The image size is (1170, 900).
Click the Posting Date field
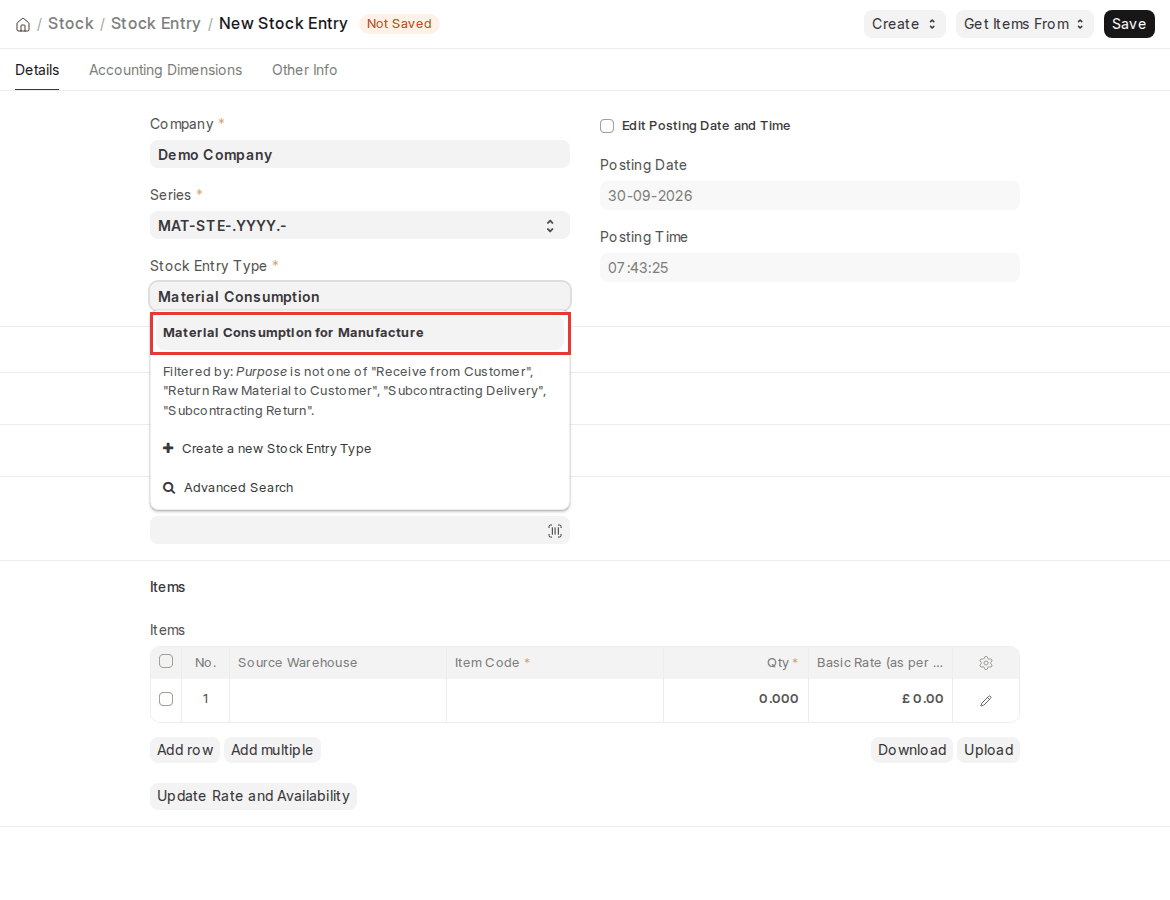[x=810, y=196]
